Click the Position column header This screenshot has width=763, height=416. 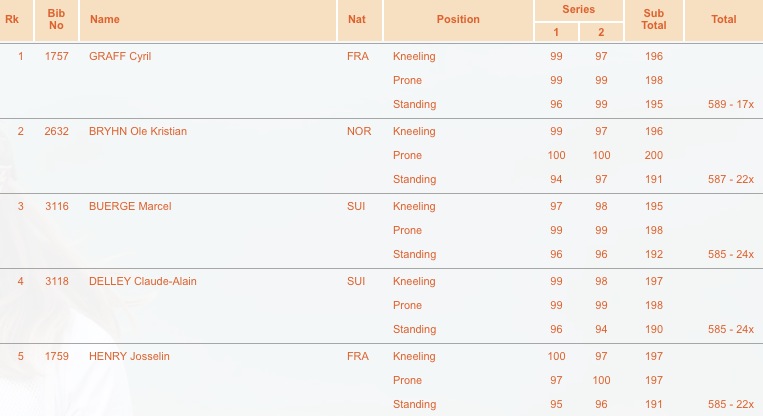click(x=458, y=19)
